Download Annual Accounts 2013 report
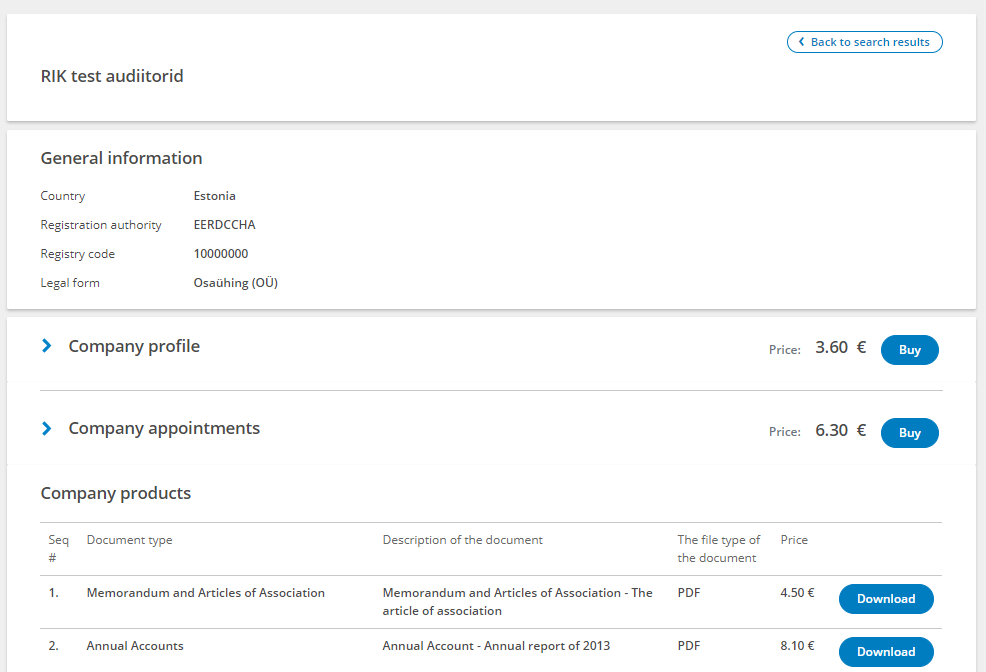 point(886,652)
